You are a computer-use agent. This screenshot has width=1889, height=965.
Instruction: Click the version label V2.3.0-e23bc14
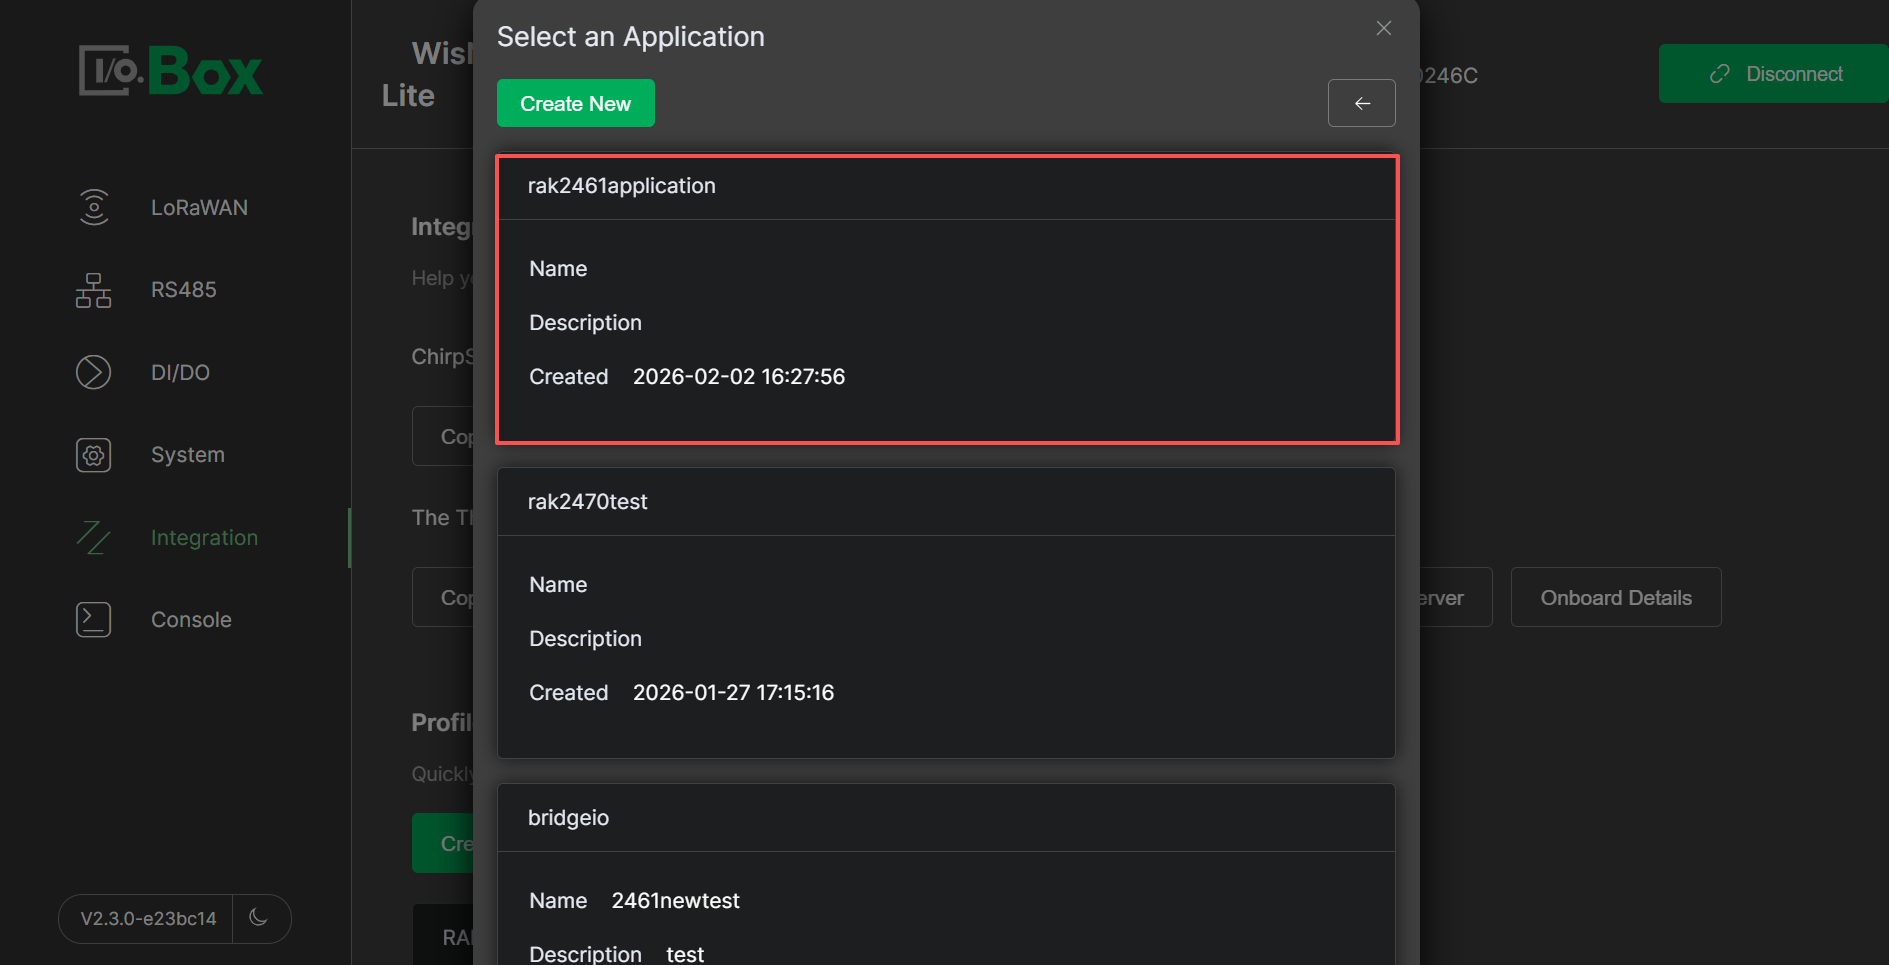tap(148, 919)
